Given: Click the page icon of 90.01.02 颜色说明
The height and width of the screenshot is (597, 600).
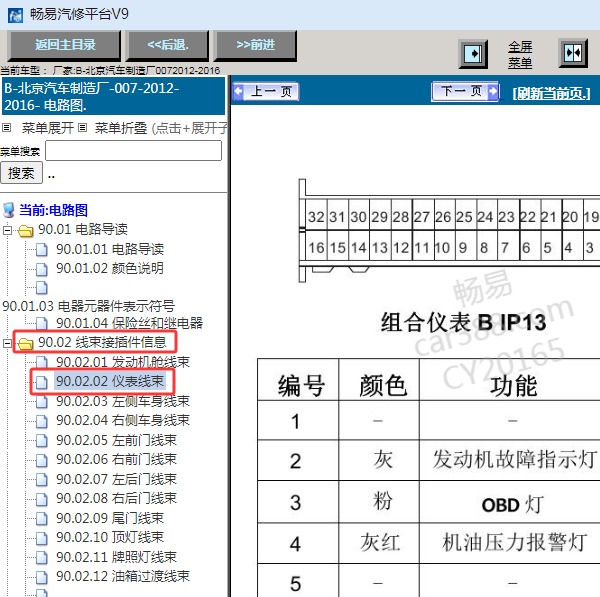Looking at the screenshot, I should point(42,269).
